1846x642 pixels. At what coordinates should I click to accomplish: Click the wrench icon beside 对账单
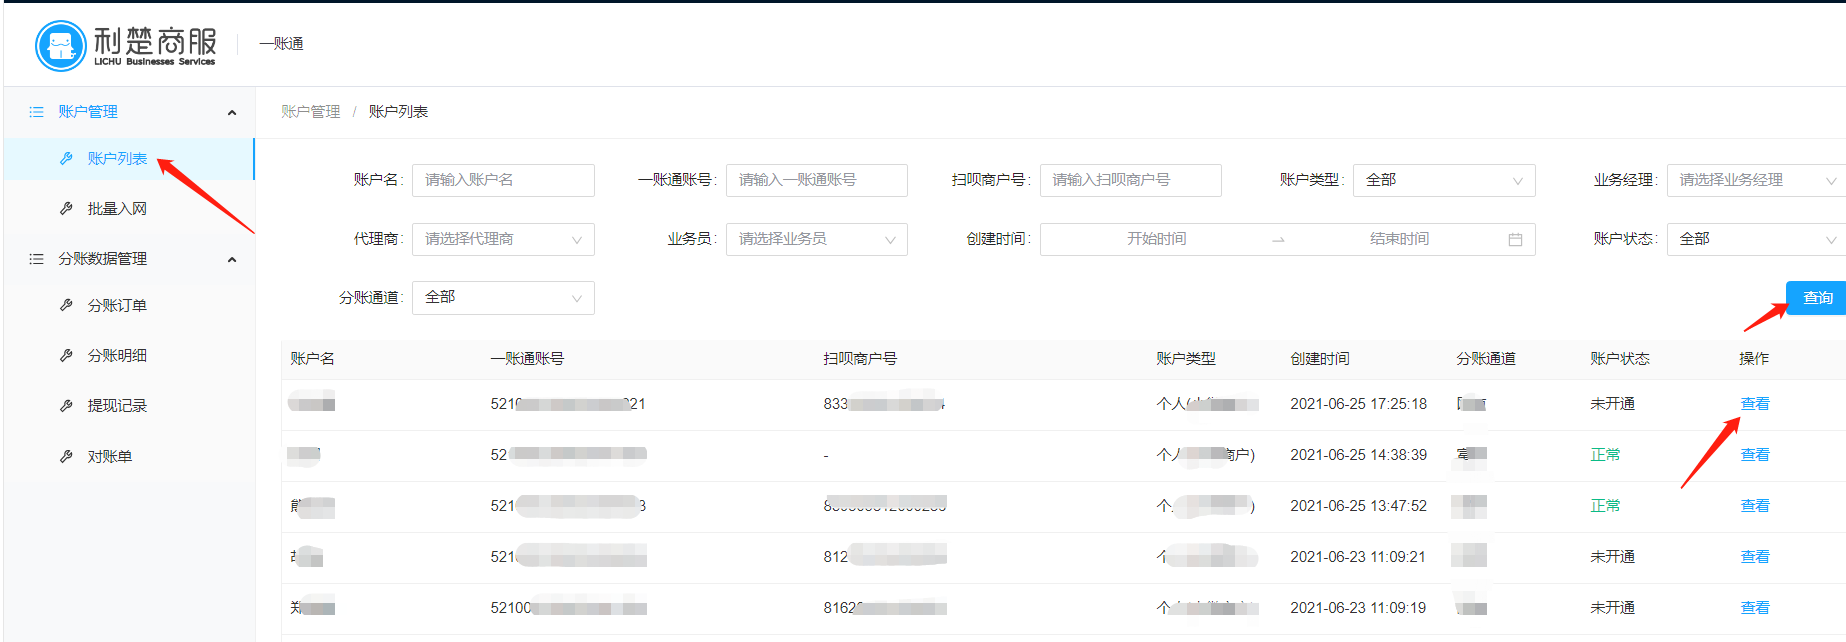click(x=66, y=456)
